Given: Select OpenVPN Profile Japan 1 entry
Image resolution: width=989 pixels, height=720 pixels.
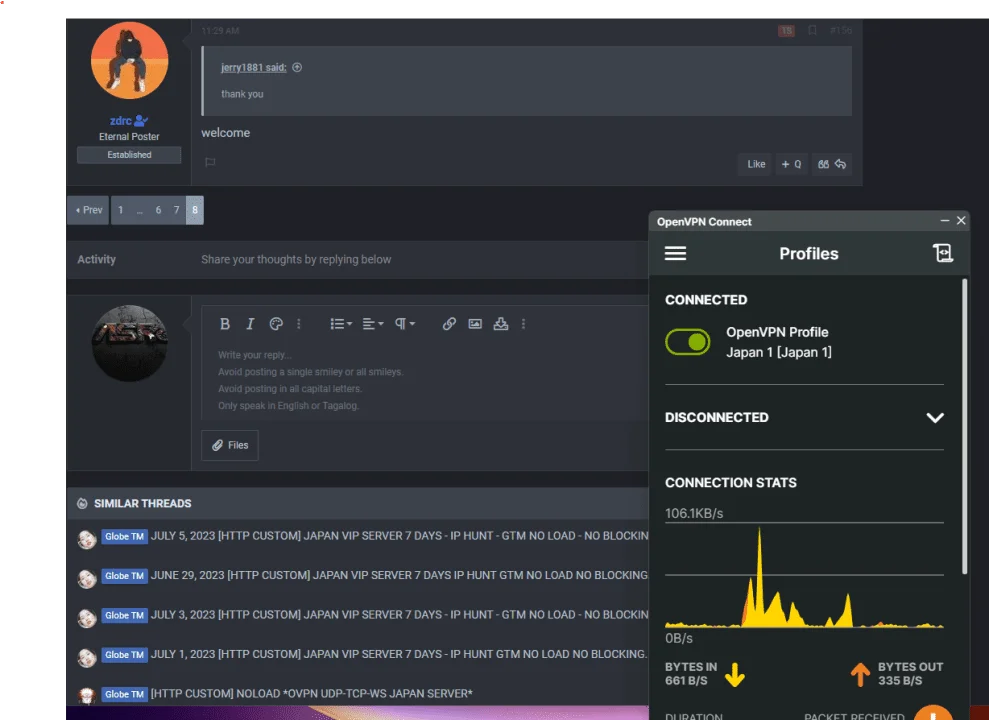Looking at the screenshot, I should [778, 342].
